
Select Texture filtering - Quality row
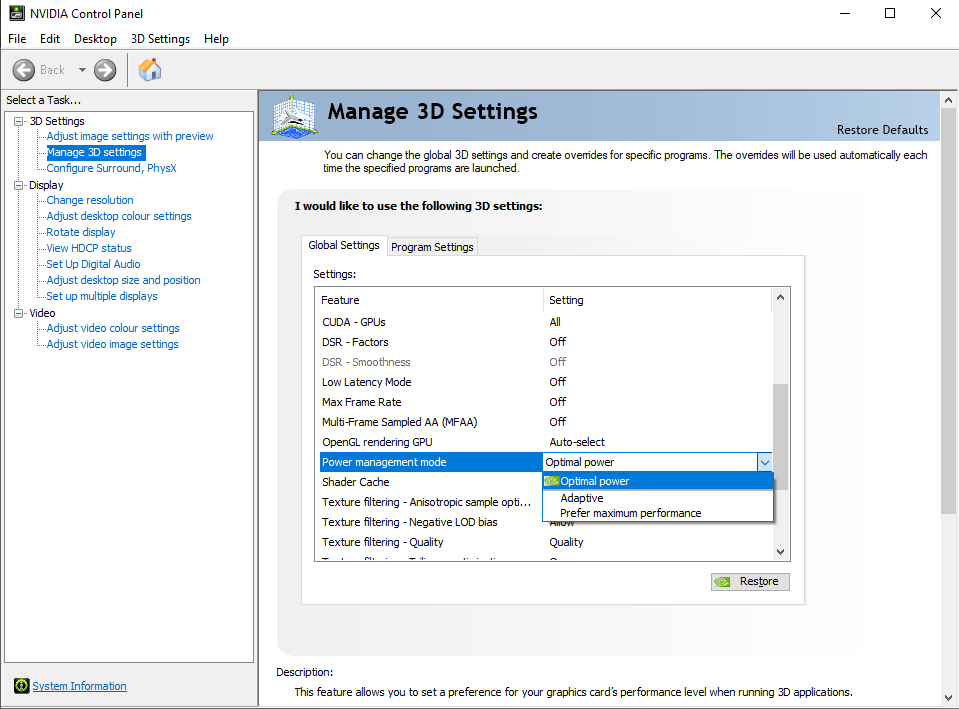point(546,542)
